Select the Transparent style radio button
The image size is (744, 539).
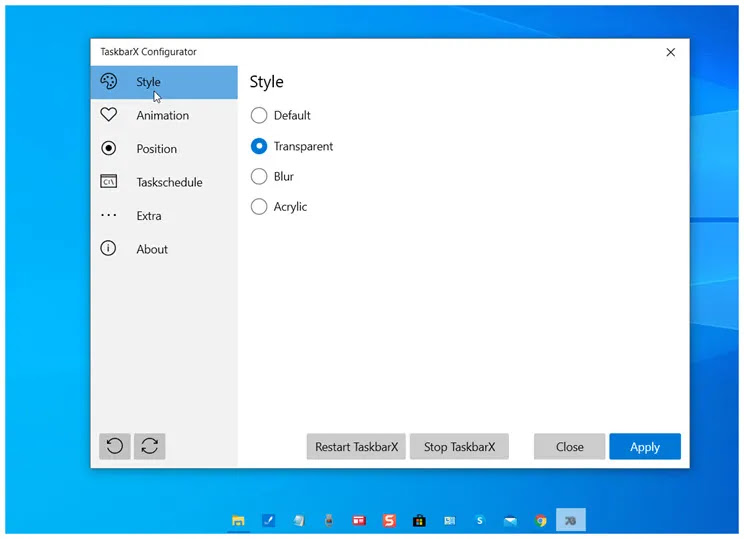tap(259, 146)
